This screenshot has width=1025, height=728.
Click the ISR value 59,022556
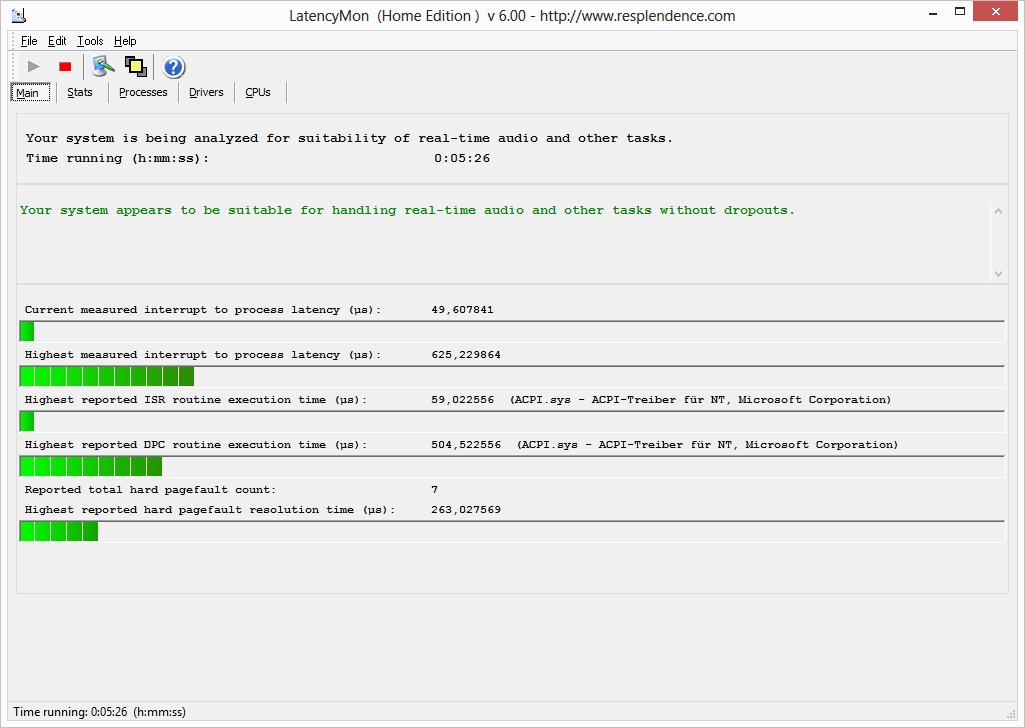462,400
